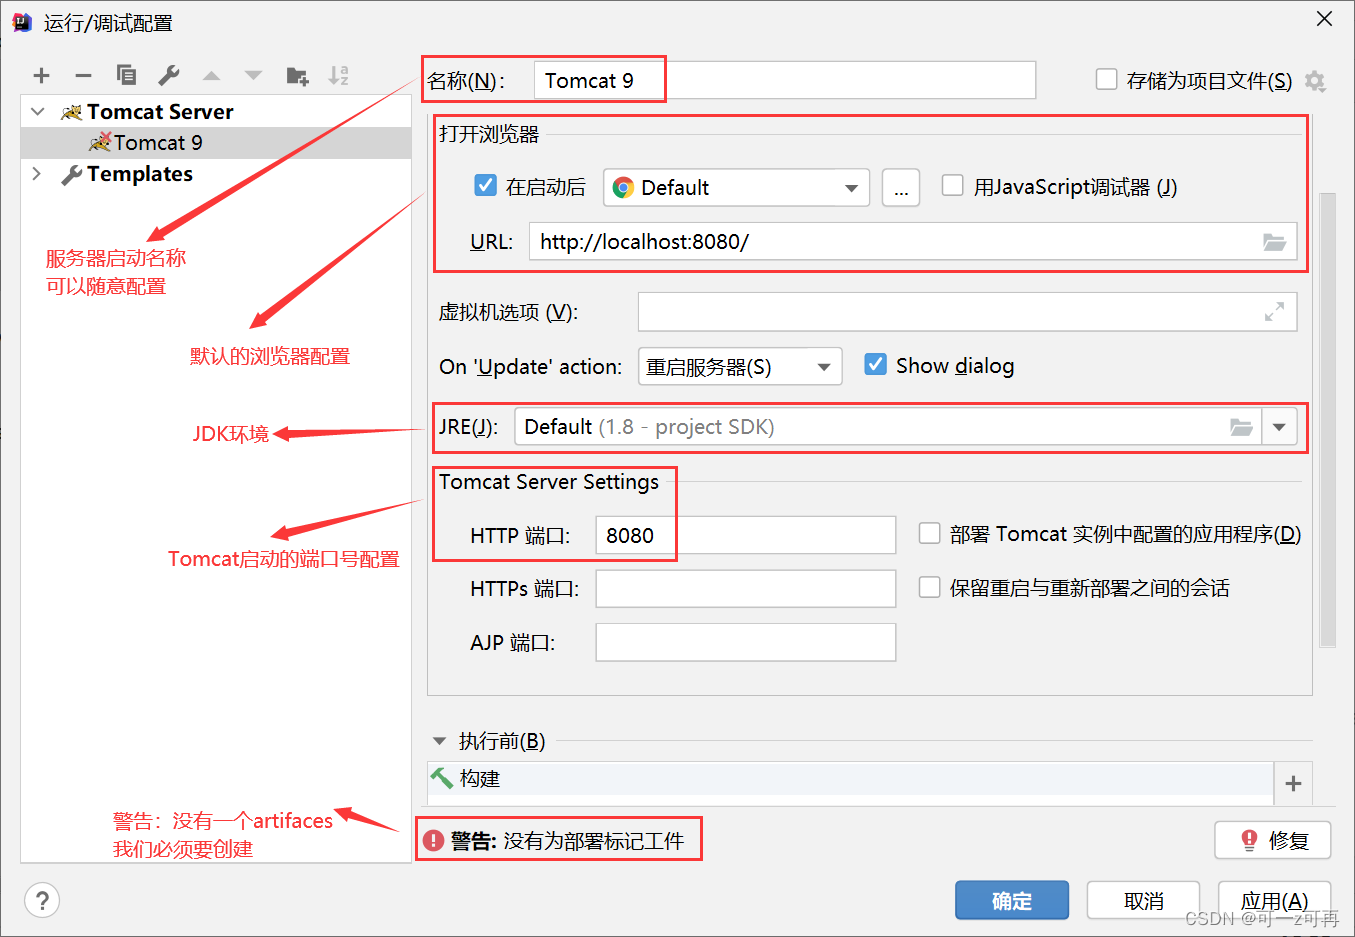Enable preserve sessions across restarts checkbox

pos(930,587)
